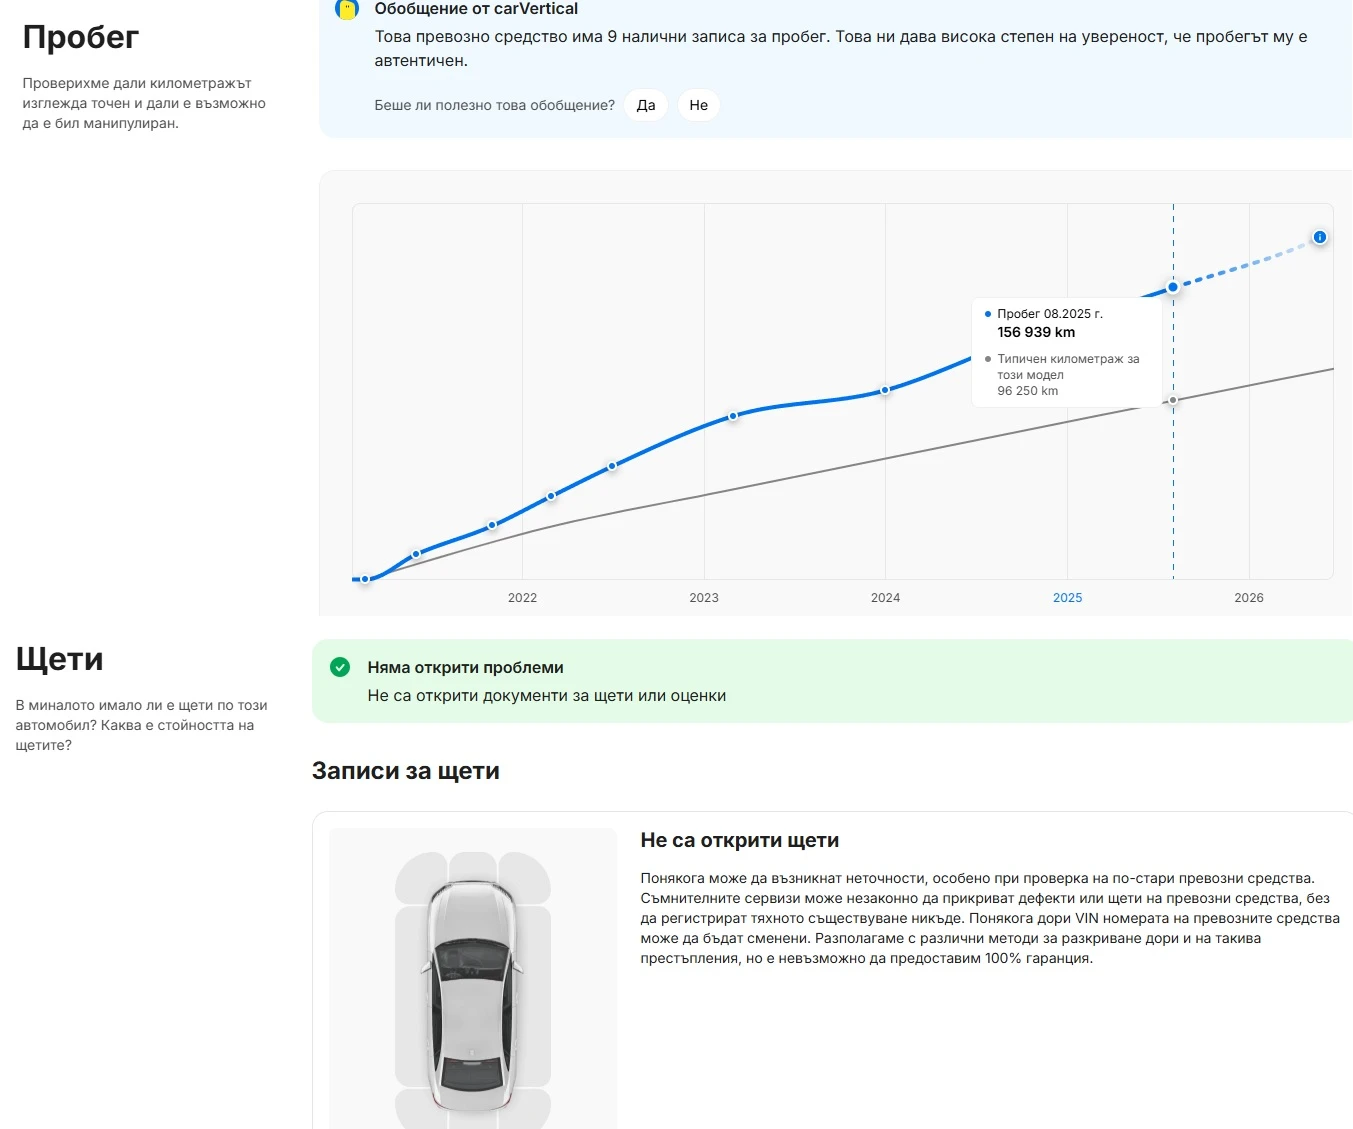Click the "Няма открити проблеми" status banner

(x=832, y=681)
